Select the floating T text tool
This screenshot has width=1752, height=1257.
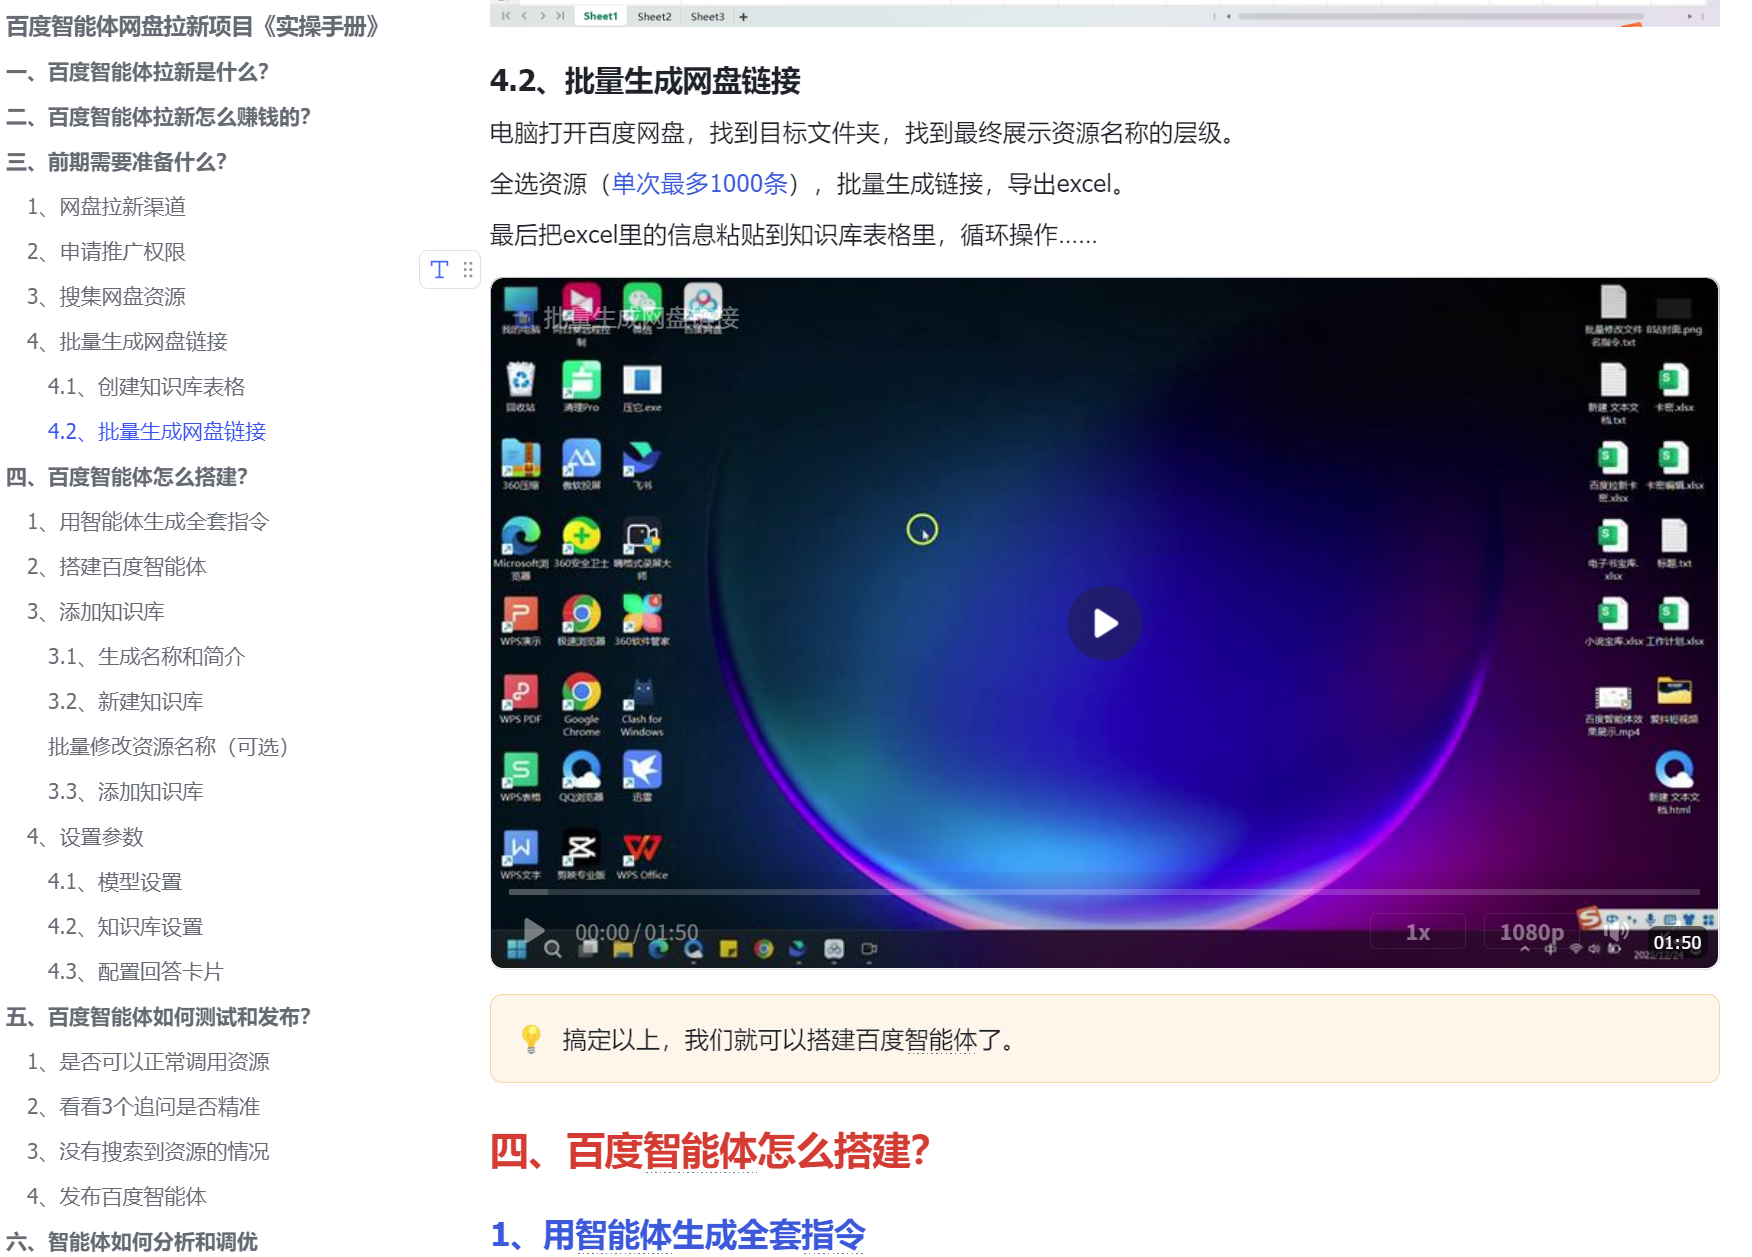(x=437, y=269)
